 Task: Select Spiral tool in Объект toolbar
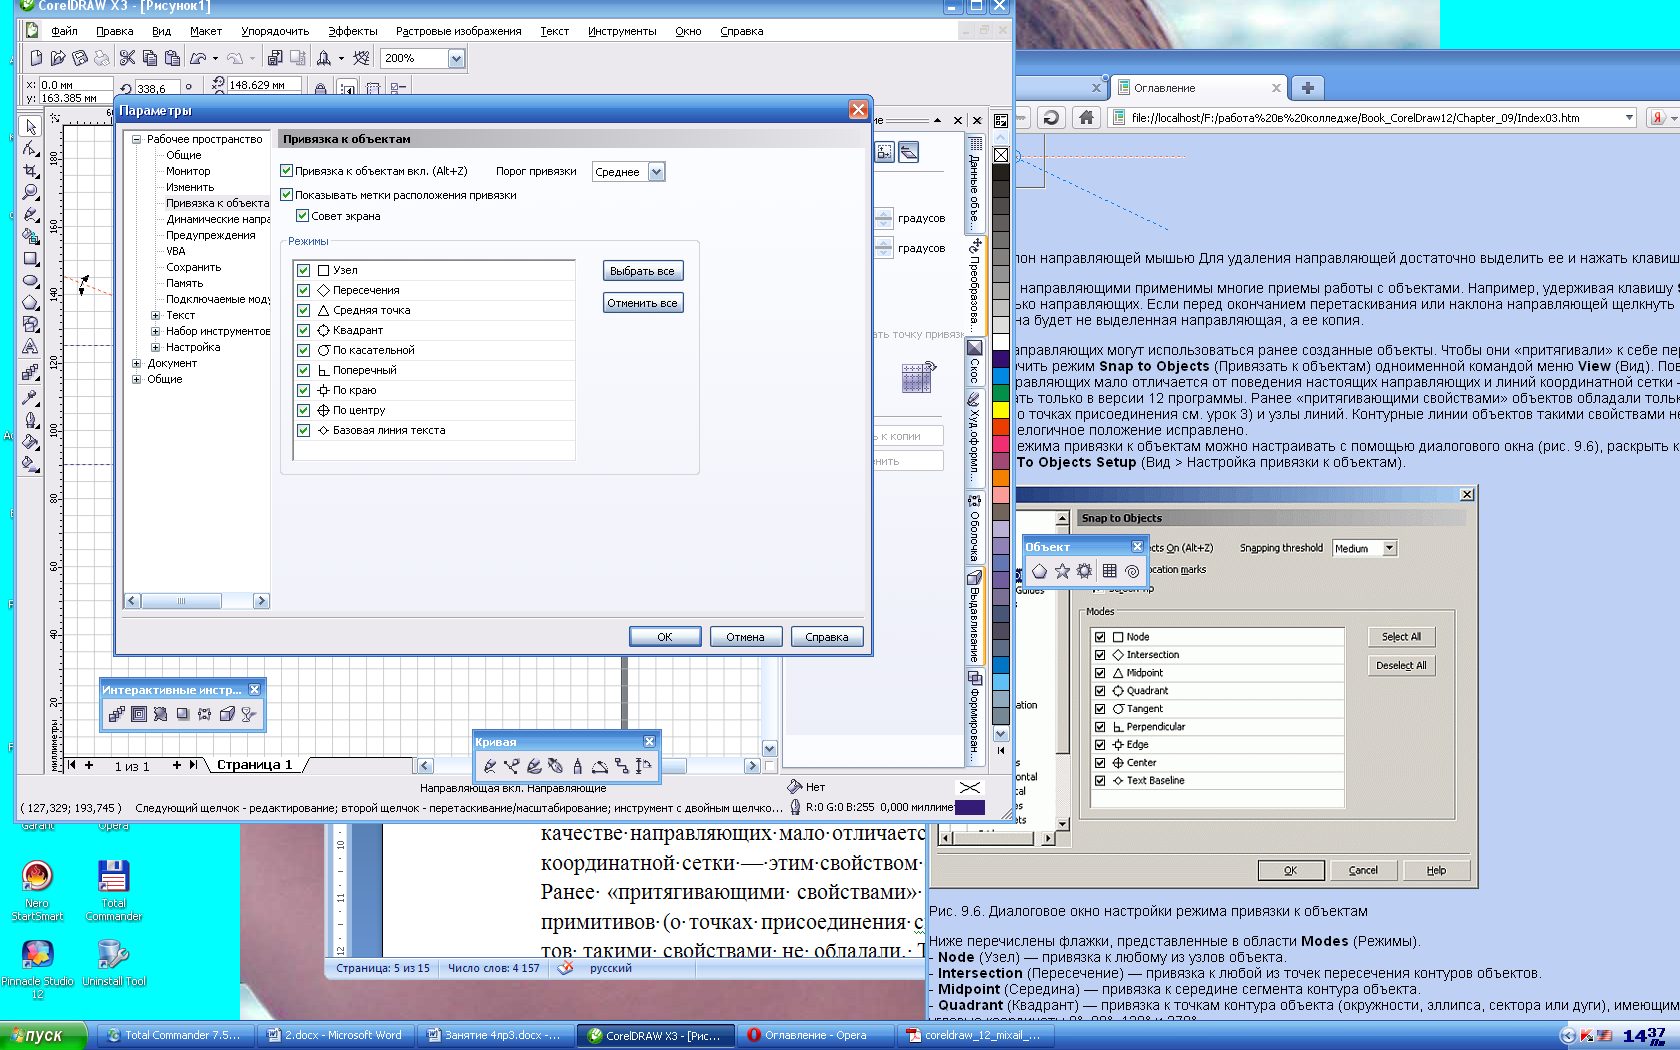coord(1132,571)
